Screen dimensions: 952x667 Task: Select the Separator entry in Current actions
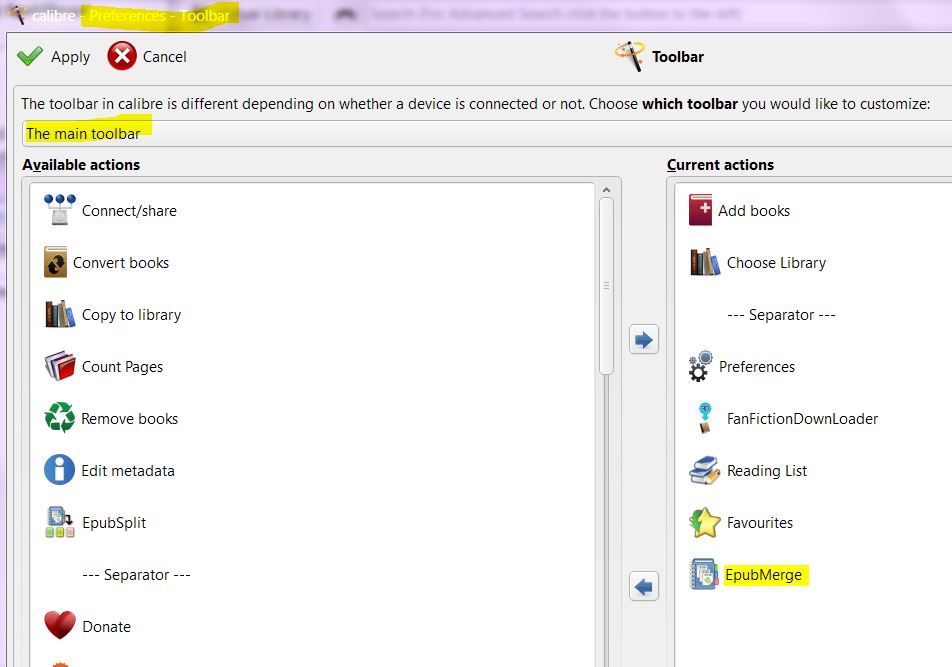click(781, 315)
